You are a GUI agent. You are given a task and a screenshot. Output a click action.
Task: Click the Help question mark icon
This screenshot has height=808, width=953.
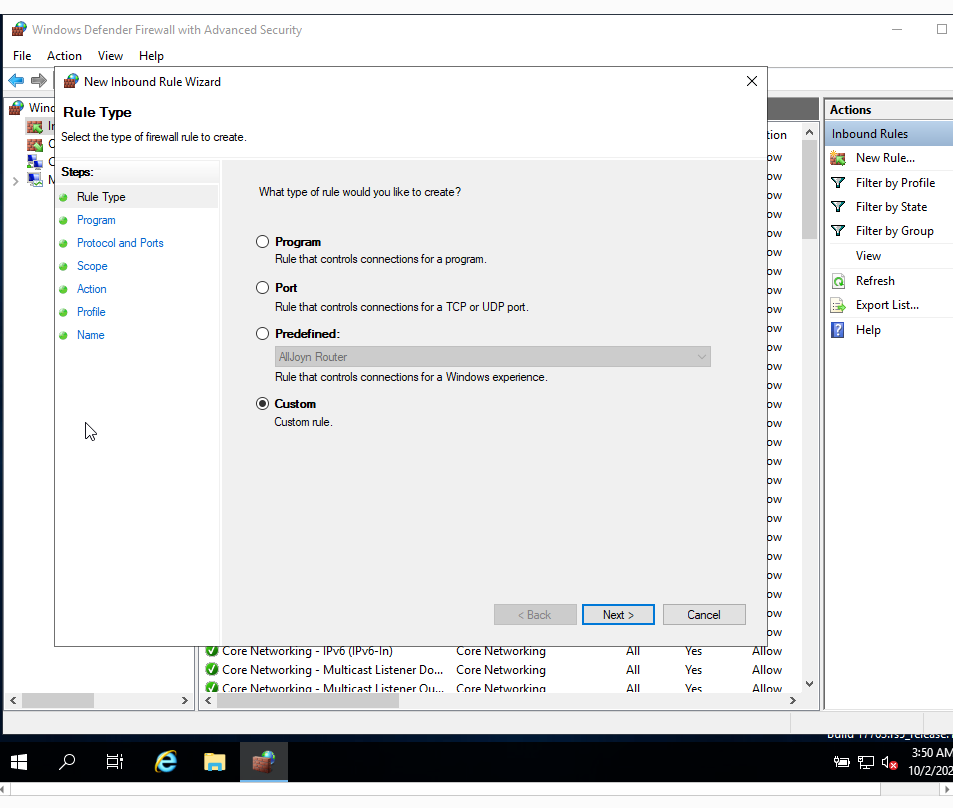tap(838, 330)
